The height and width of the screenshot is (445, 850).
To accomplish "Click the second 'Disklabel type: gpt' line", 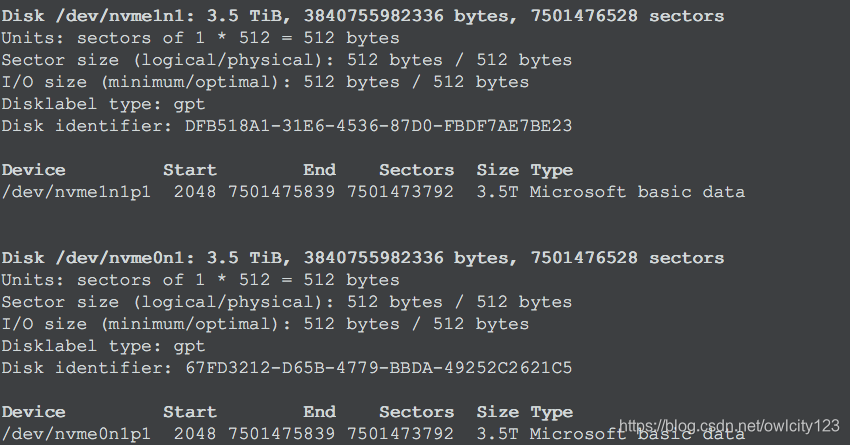I will [x=103, y=346].
